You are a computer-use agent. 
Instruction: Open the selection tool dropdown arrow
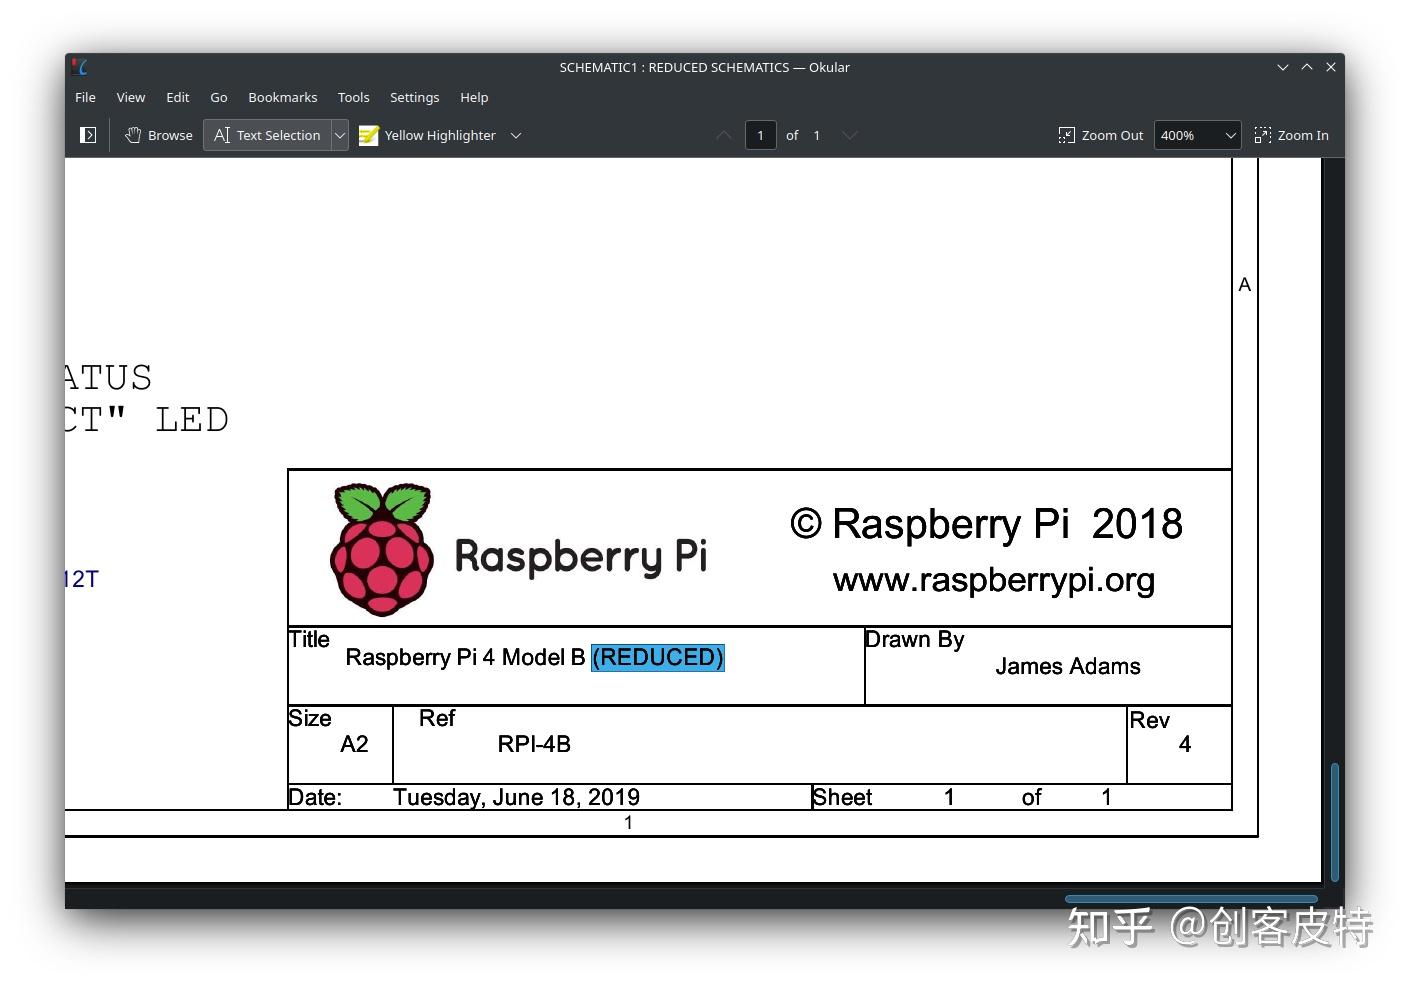(x=339, y=135)
